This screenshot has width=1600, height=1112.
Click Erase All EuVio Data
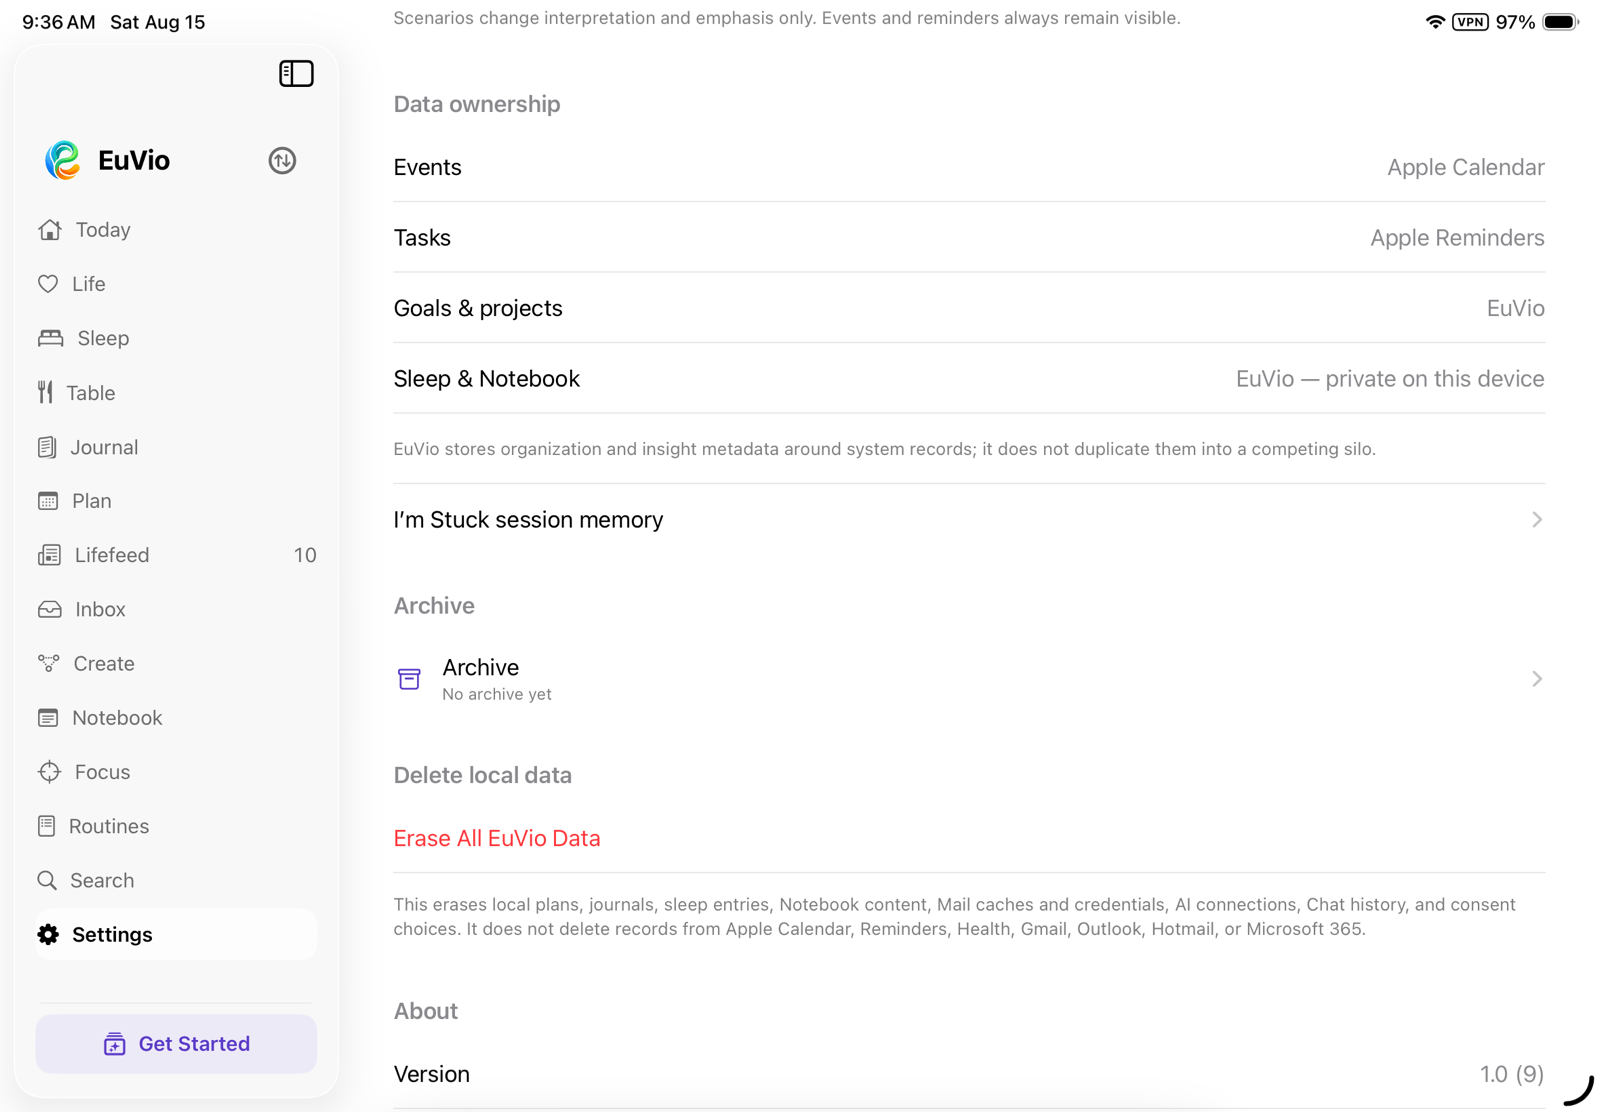[497, 838]
